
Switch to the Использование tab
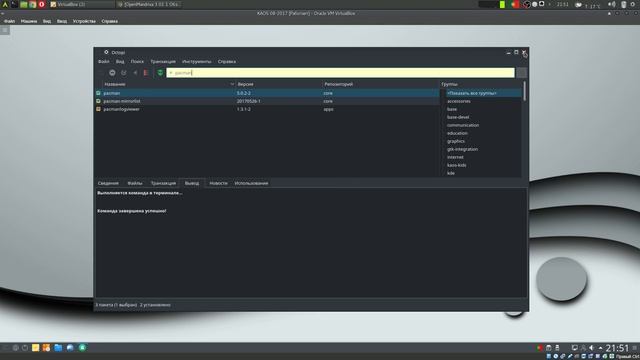(x=251, y=183)
